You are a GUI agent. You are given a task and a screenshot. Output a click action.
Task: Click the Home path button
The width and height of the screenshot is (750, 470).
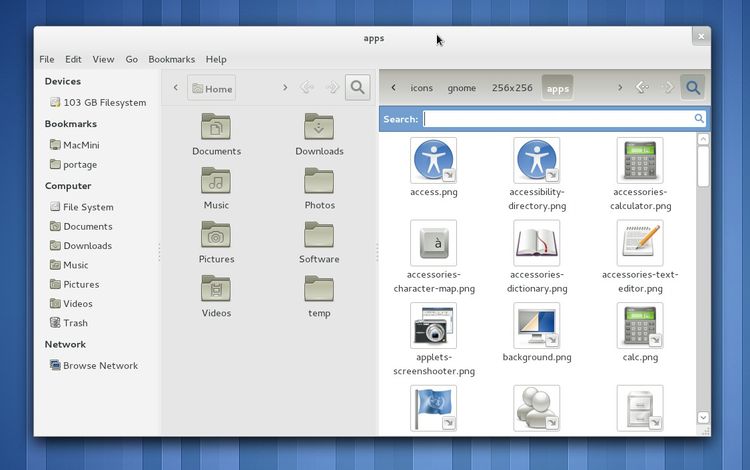pos(211,88)
